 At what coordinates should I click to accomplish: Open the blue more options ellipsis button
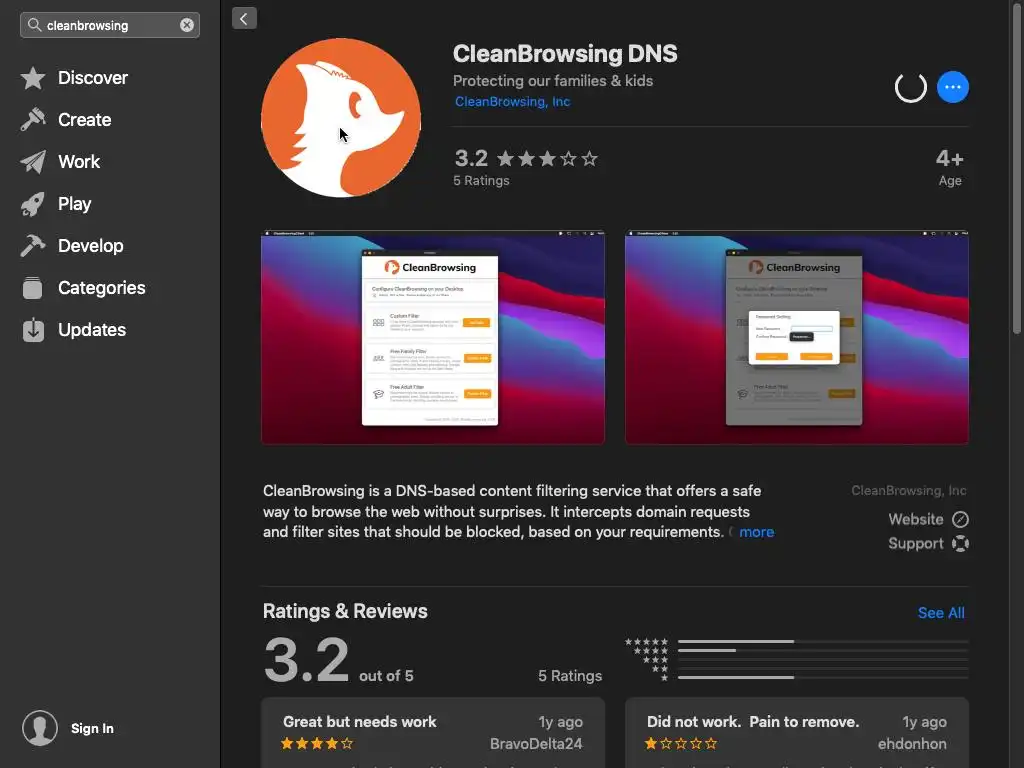[x=953, y=87]
